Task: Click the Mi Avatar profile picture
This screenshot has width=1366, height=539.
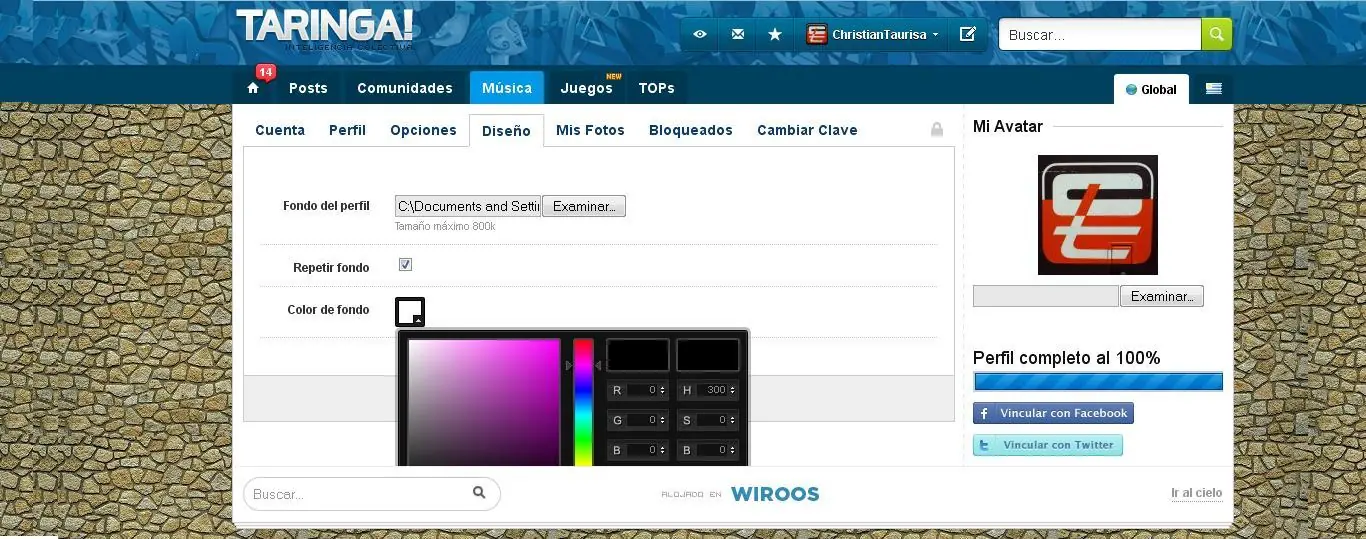Action: (x=1098, y=215)
